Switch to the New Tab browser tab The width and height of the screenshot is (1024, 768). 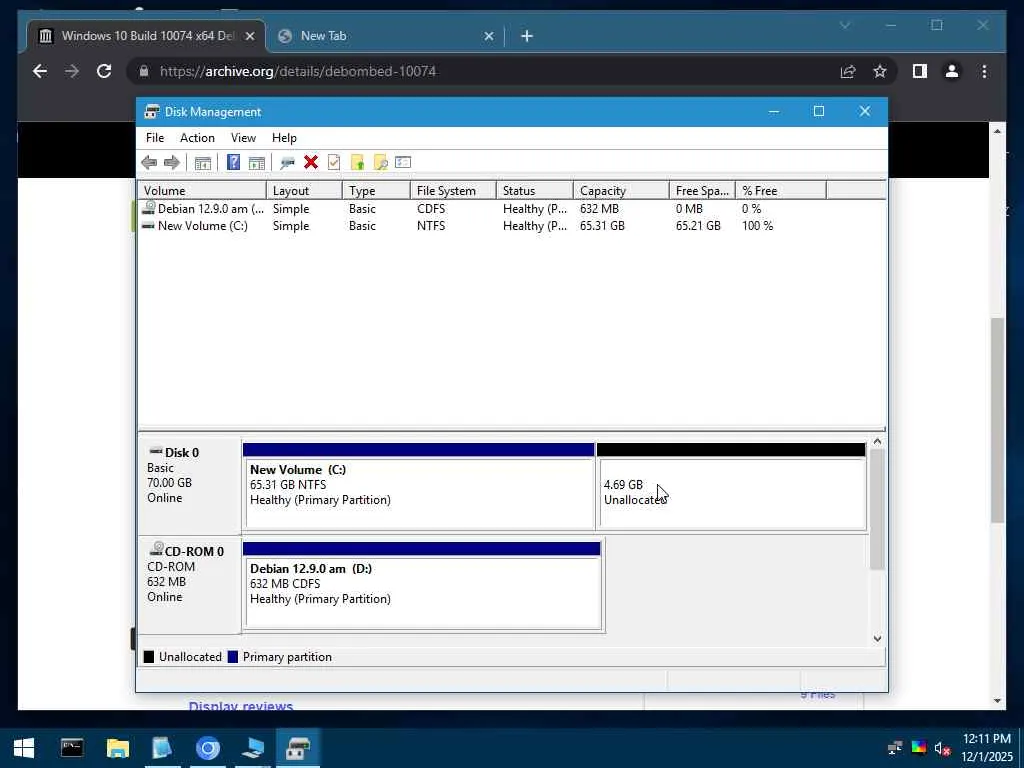[385, 36]
